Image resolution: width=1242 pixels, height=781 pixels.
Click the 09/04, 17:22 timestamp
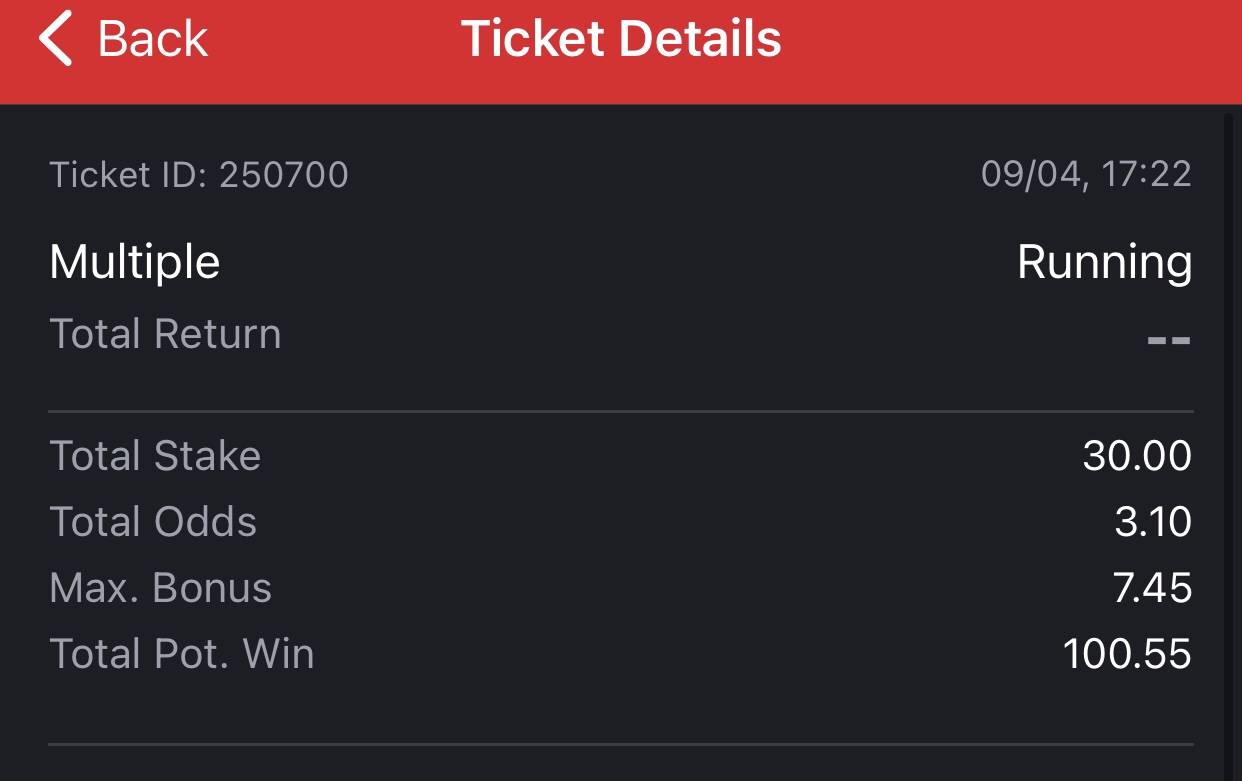tap(1086, 175)
